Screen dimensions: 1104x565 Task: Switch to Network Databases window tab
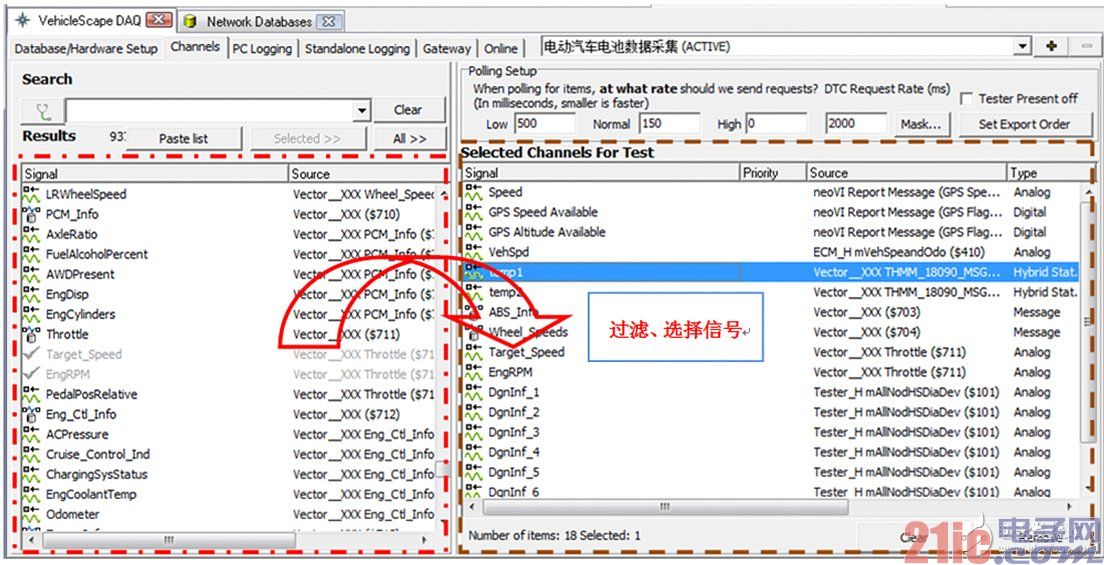point(259,22)
